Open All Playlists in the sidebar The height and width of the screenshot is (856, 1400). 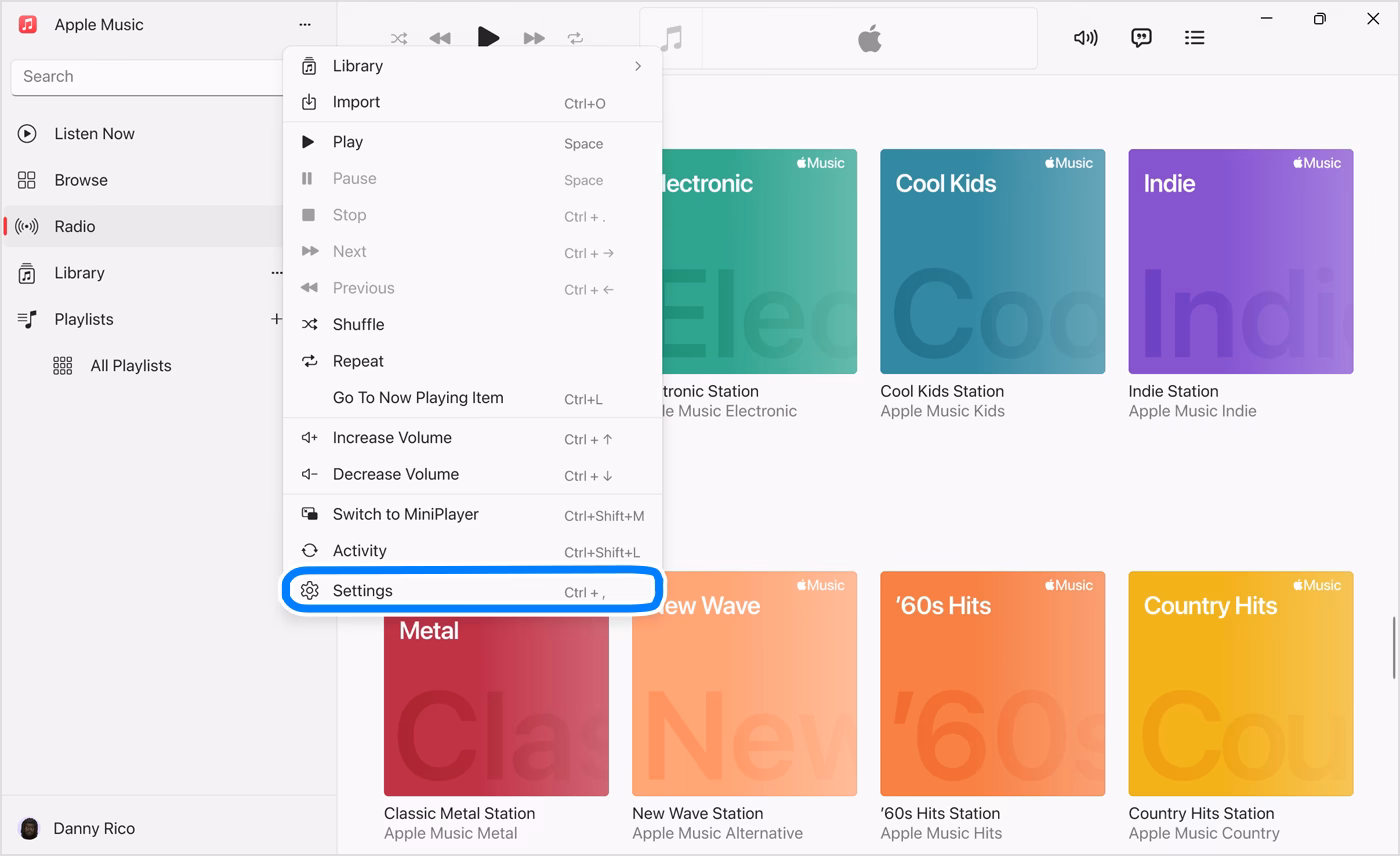(x=130, y=365)
